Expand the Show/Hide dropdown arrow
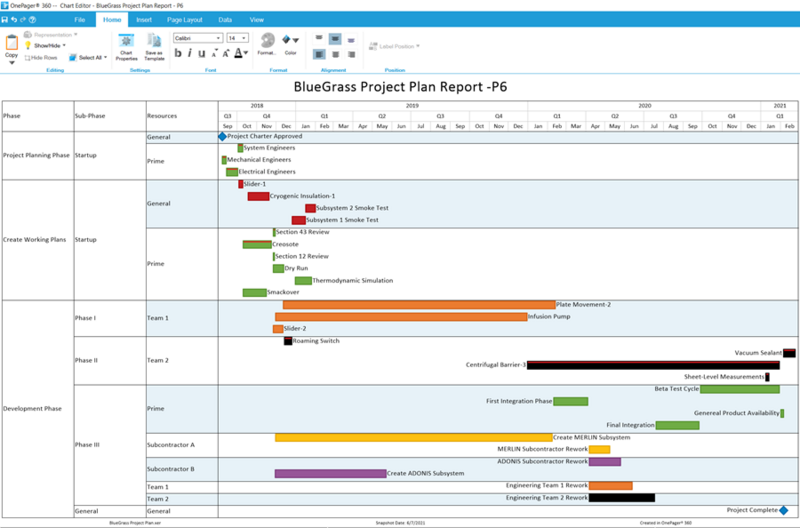Image resolution: width=800 pixels, height=528 pixels. (64, 45)
